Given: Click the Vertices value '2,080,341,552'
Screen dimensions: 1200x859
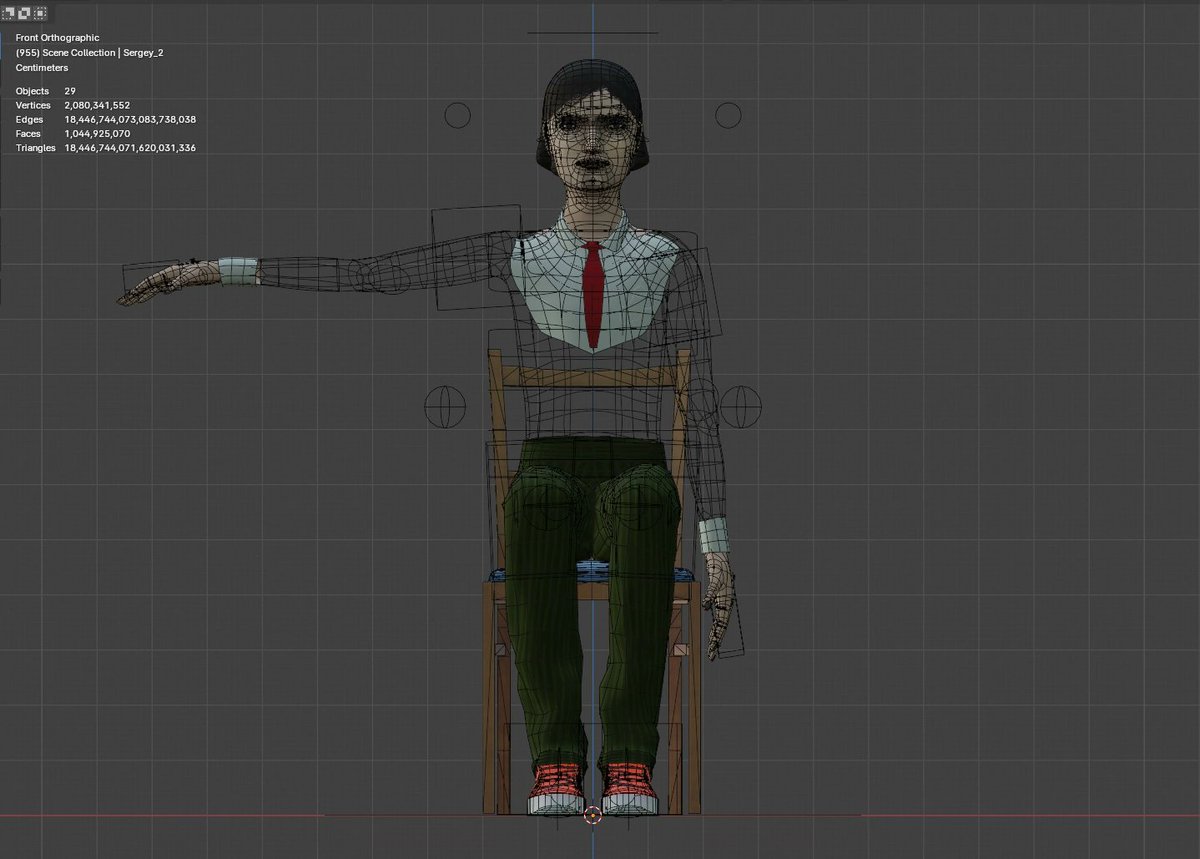Looking at the screenshot, I should 97,105.
